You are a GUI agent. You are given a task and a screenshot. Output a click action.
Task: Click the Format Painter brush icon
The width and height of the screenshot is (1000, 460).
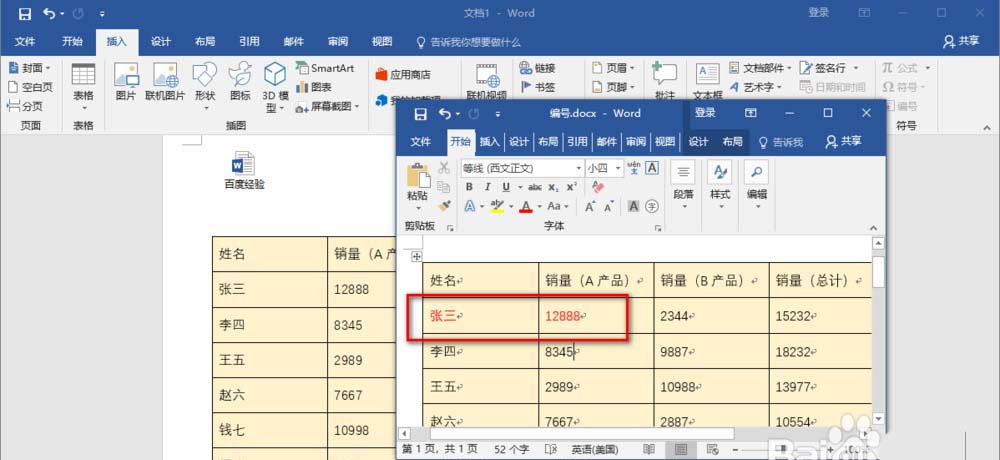point(445,205)
